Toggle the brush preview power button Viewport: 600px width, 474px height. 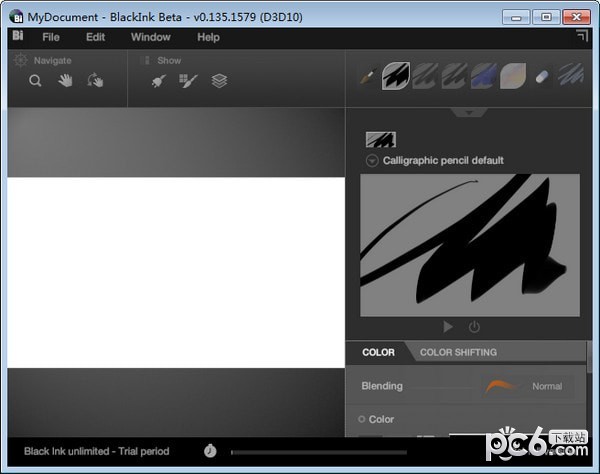474,327
